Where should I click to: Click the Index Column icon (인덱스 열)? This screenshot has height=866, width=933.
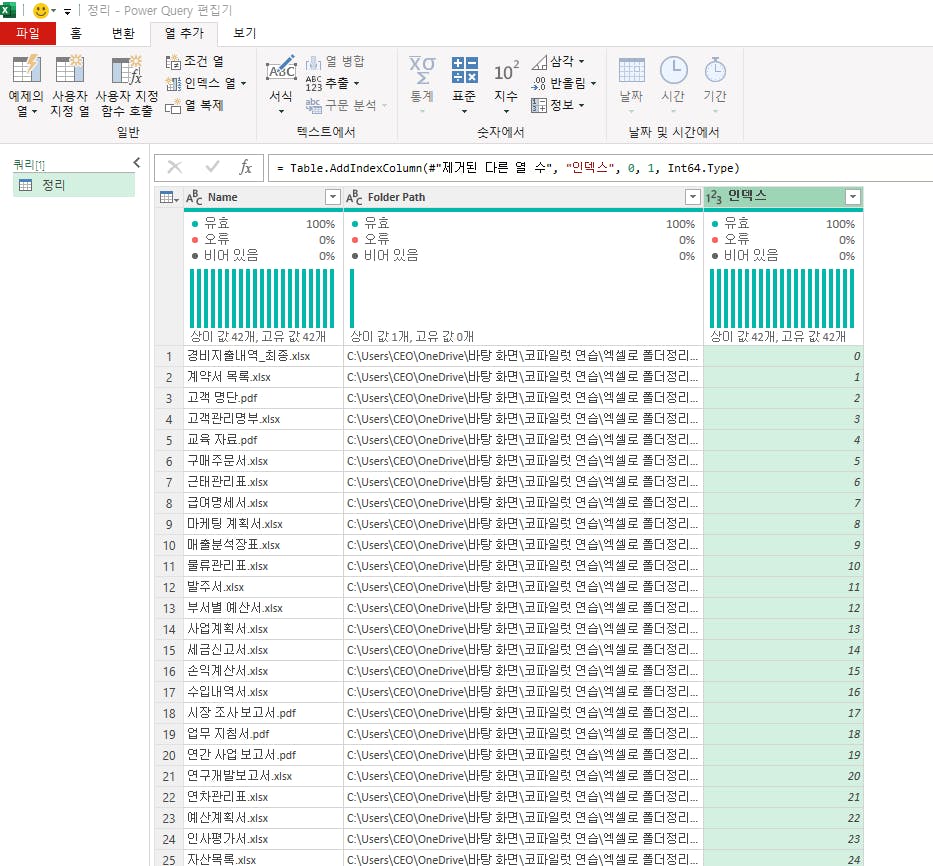point(173,83)
